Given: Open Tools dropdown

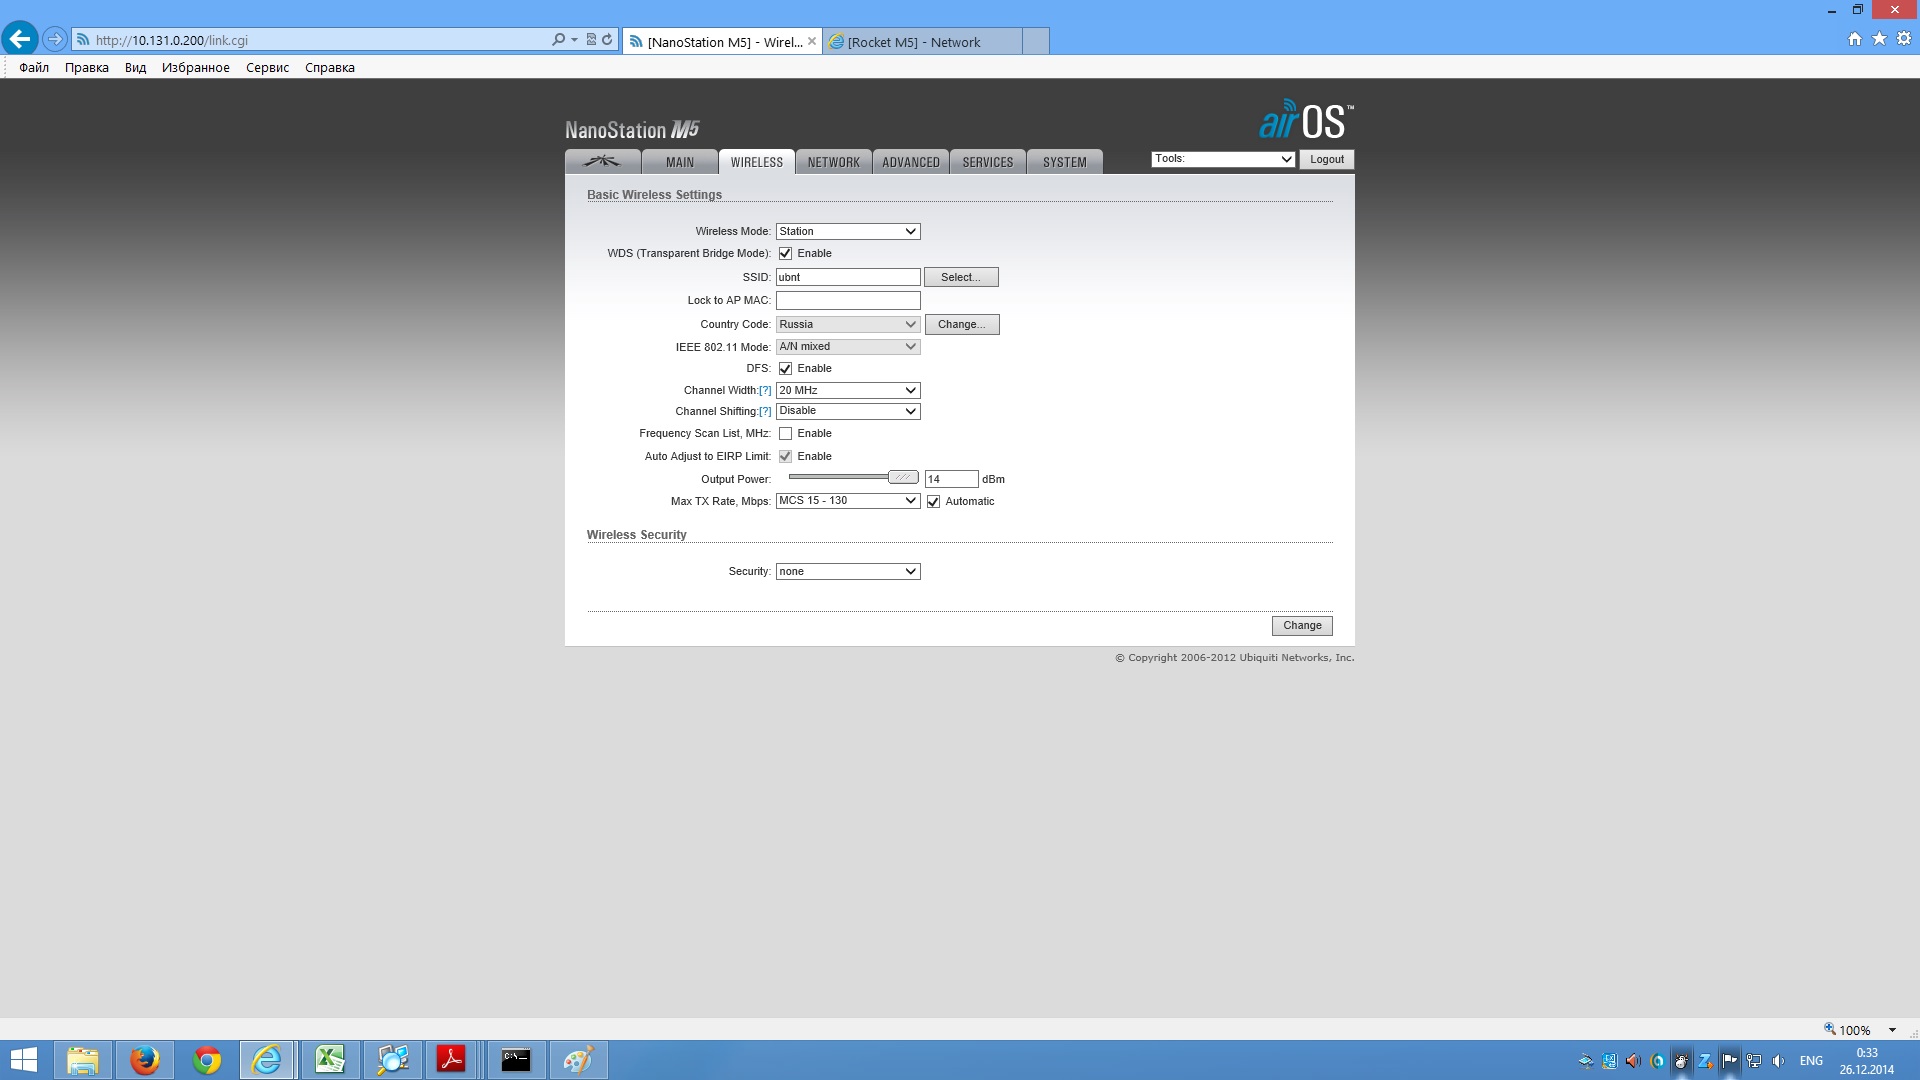Looking at the screenshot, I should (x=1223, y=160).
